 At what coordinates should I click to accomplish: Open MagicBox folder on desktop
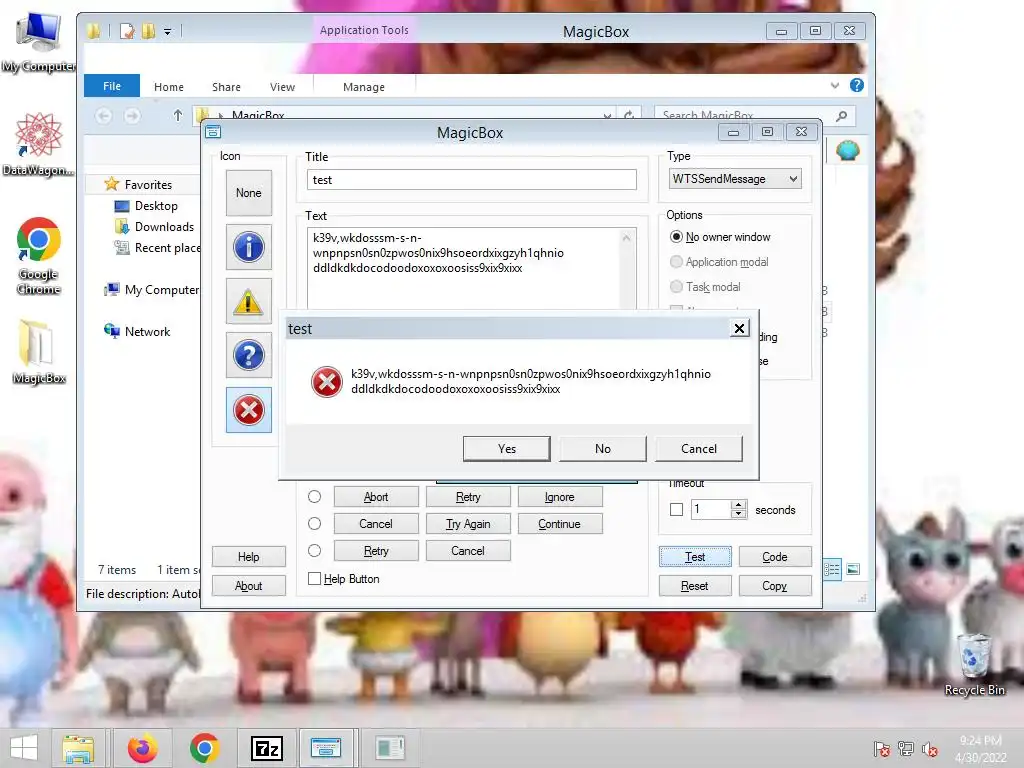pos(39,351)
